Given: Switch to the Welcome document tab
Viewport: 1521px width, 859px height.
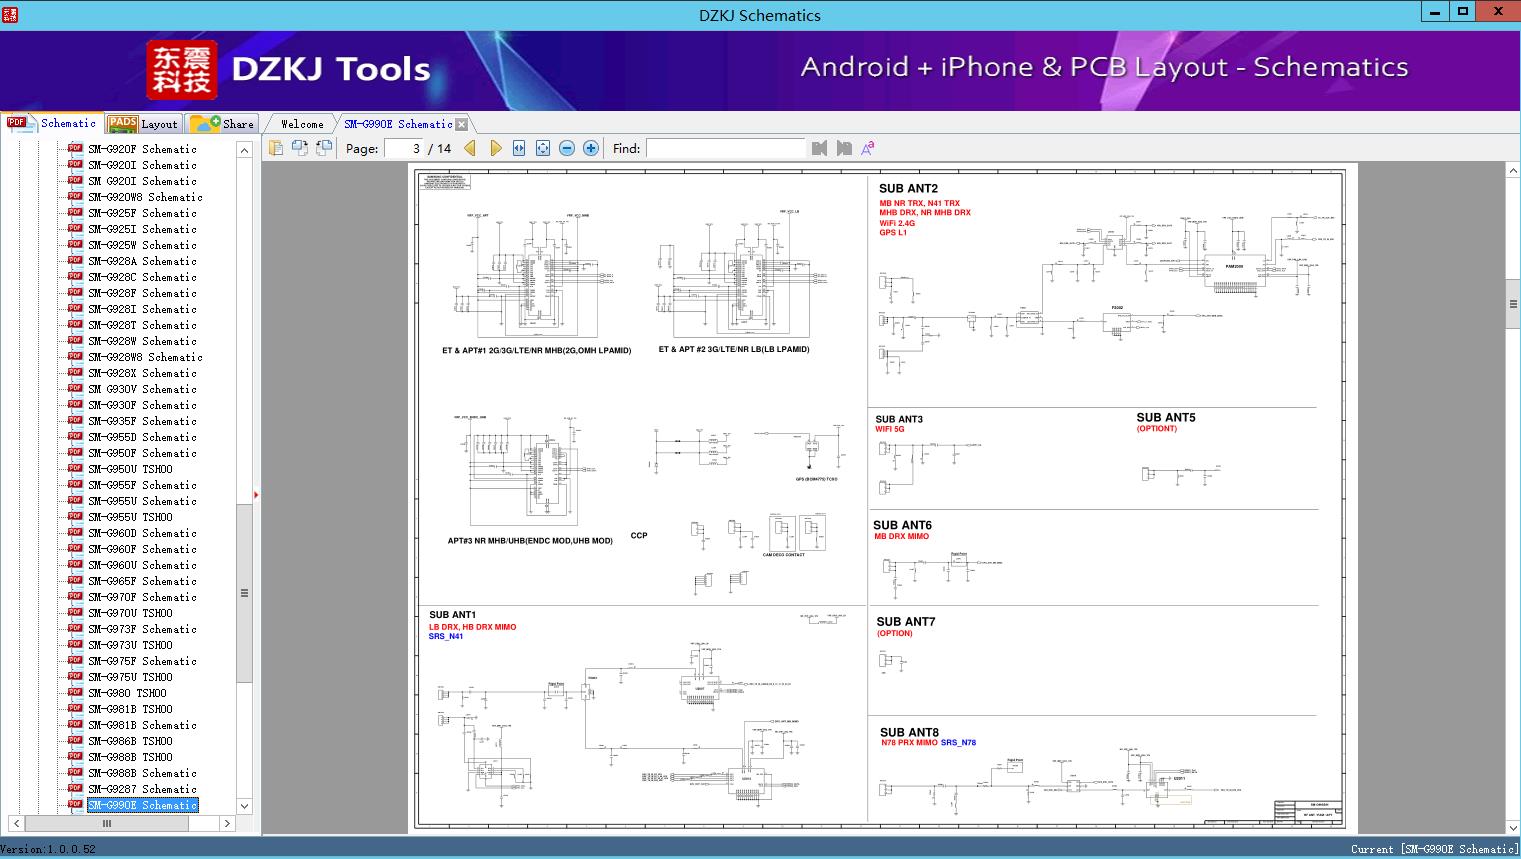Looking at the screenshot, I should [x=302, y=124].
